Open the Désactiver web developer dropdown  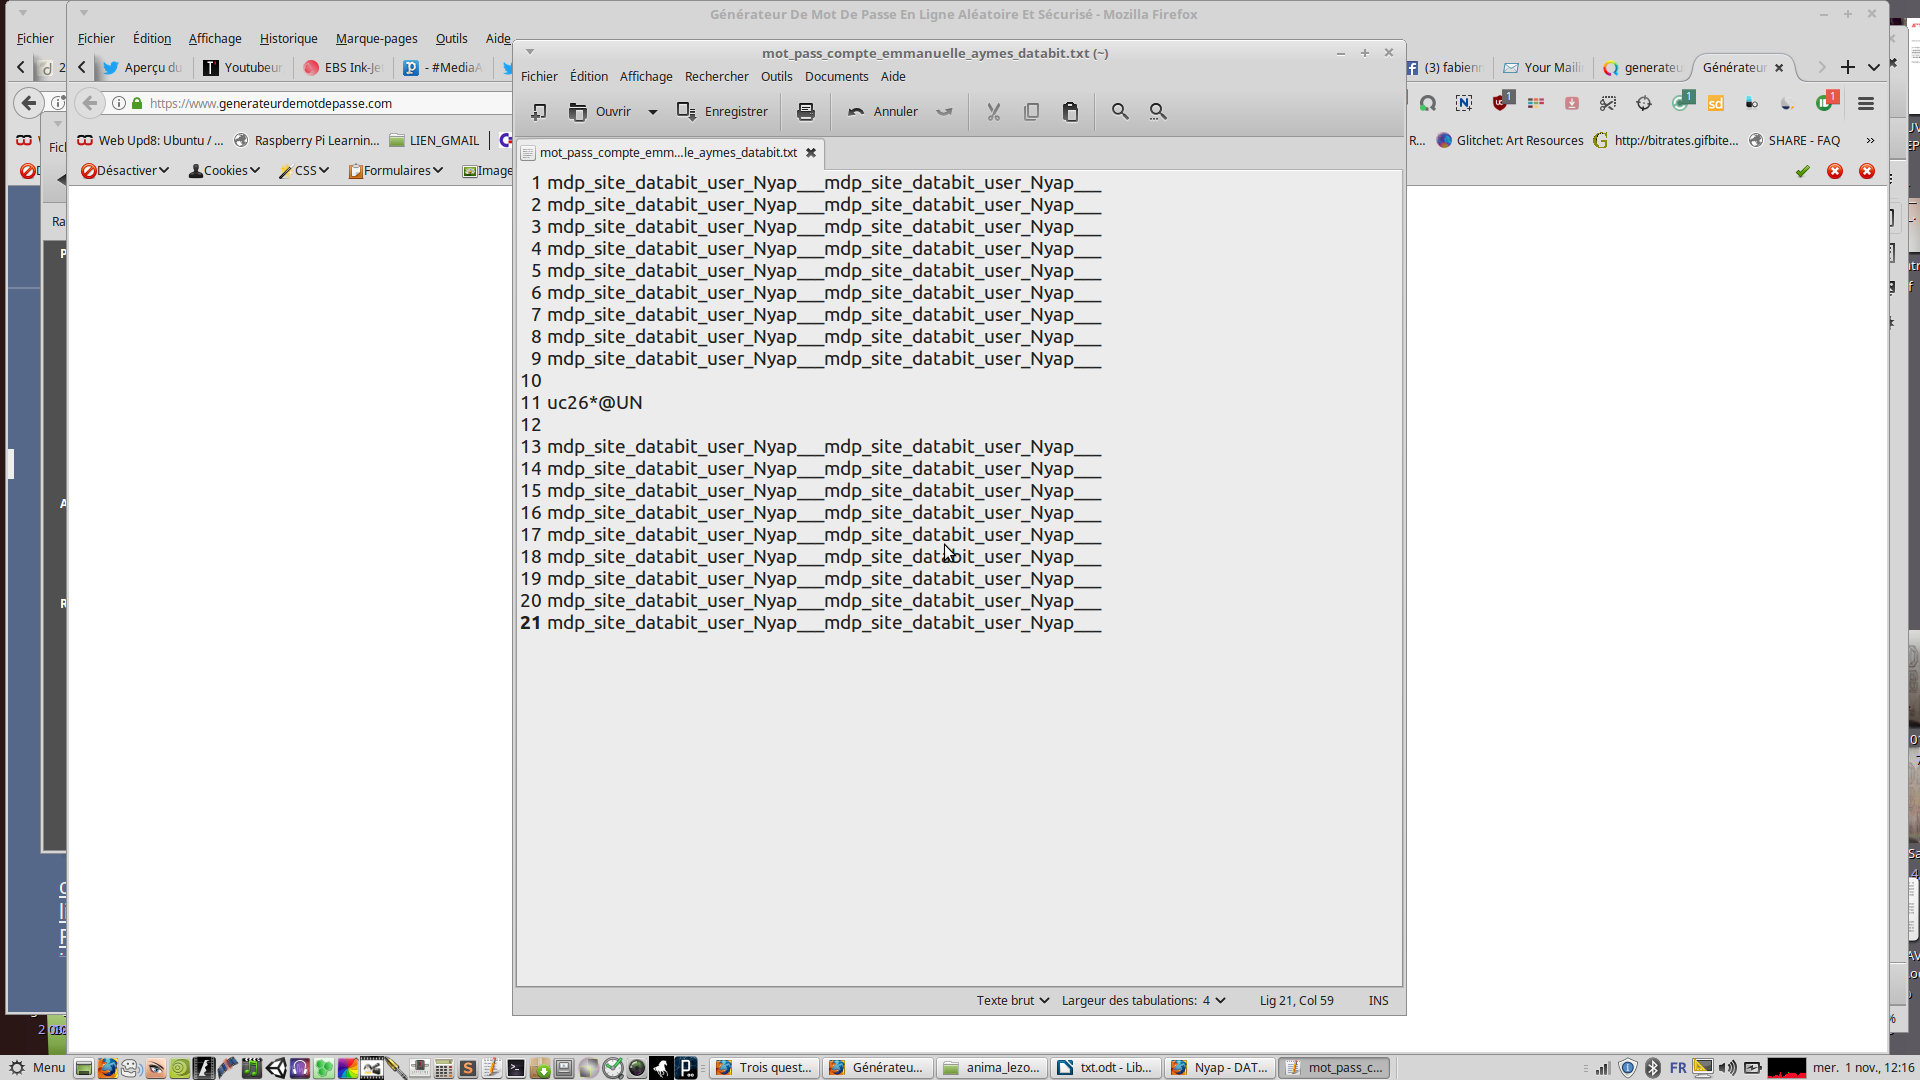click(x=125, y=171)
